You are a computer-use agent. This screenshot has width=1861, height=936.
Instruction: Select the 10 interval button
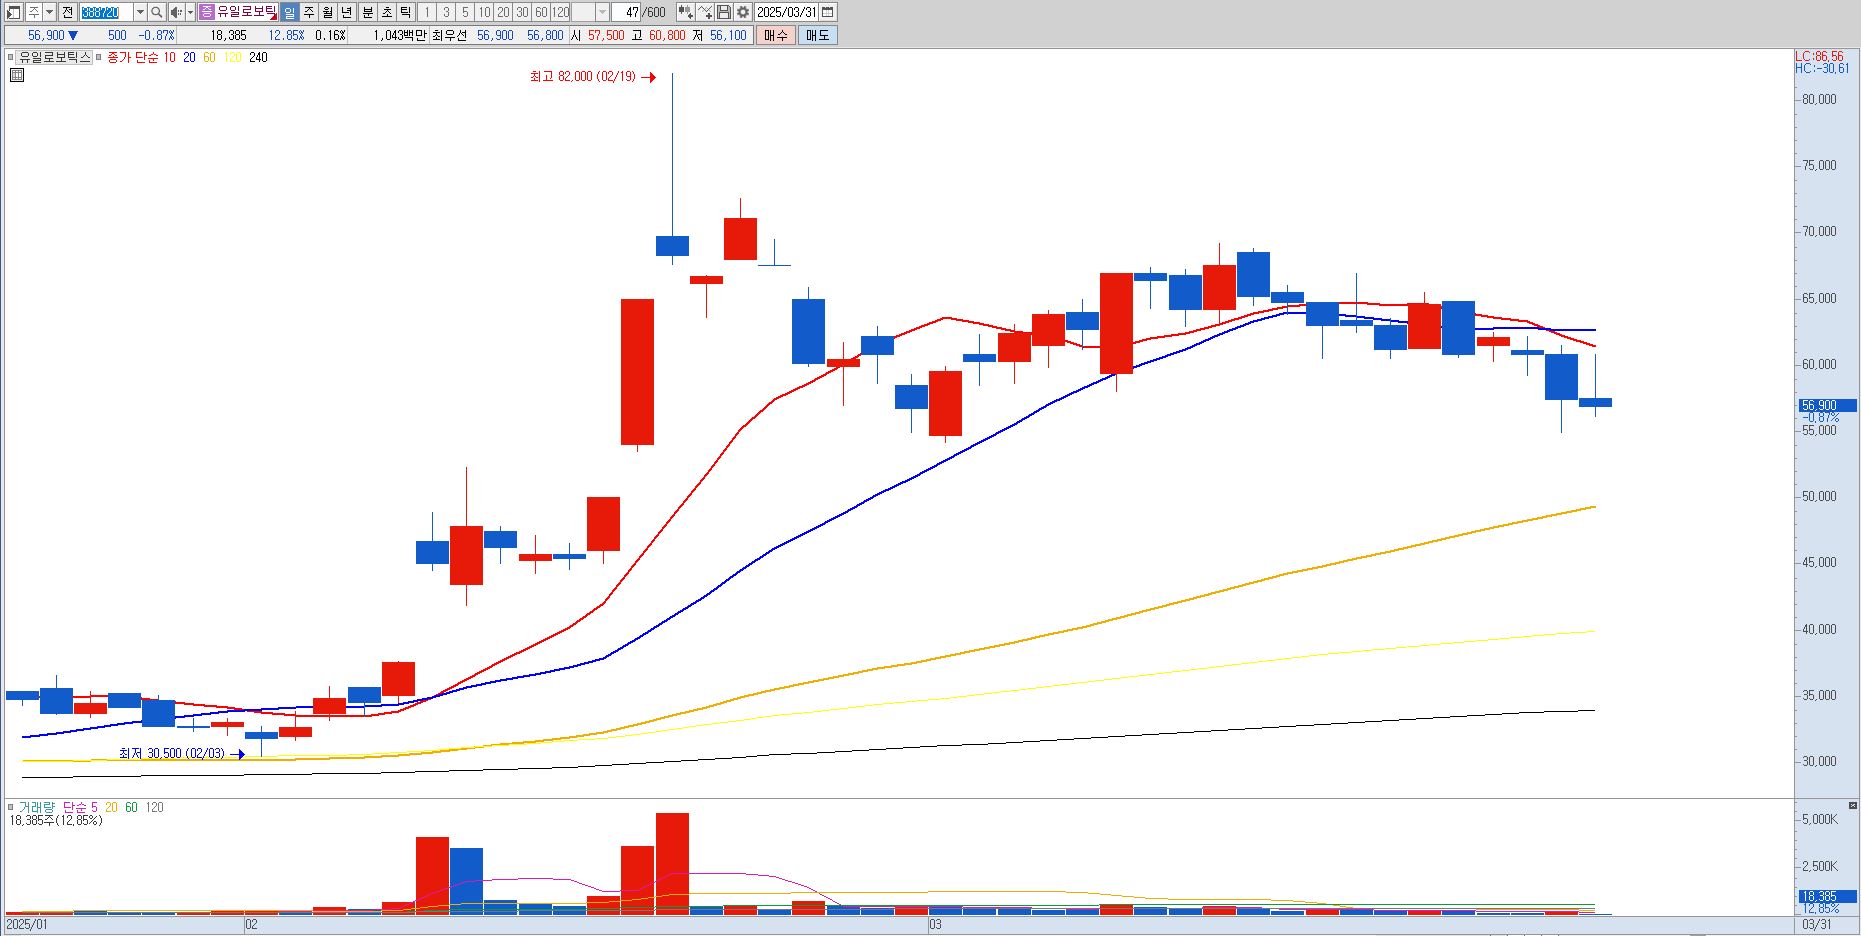point(484,12)
